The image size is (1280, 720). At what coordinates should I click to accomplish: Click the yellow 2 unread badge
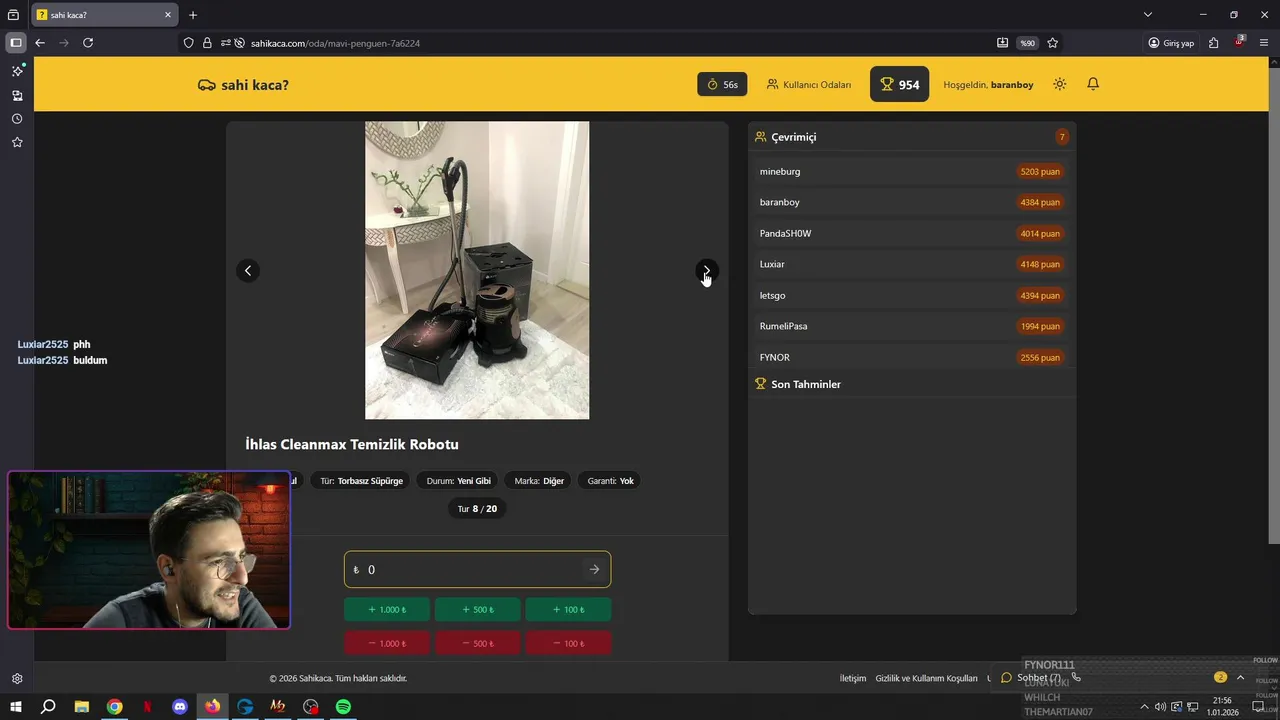(1220, 677)
